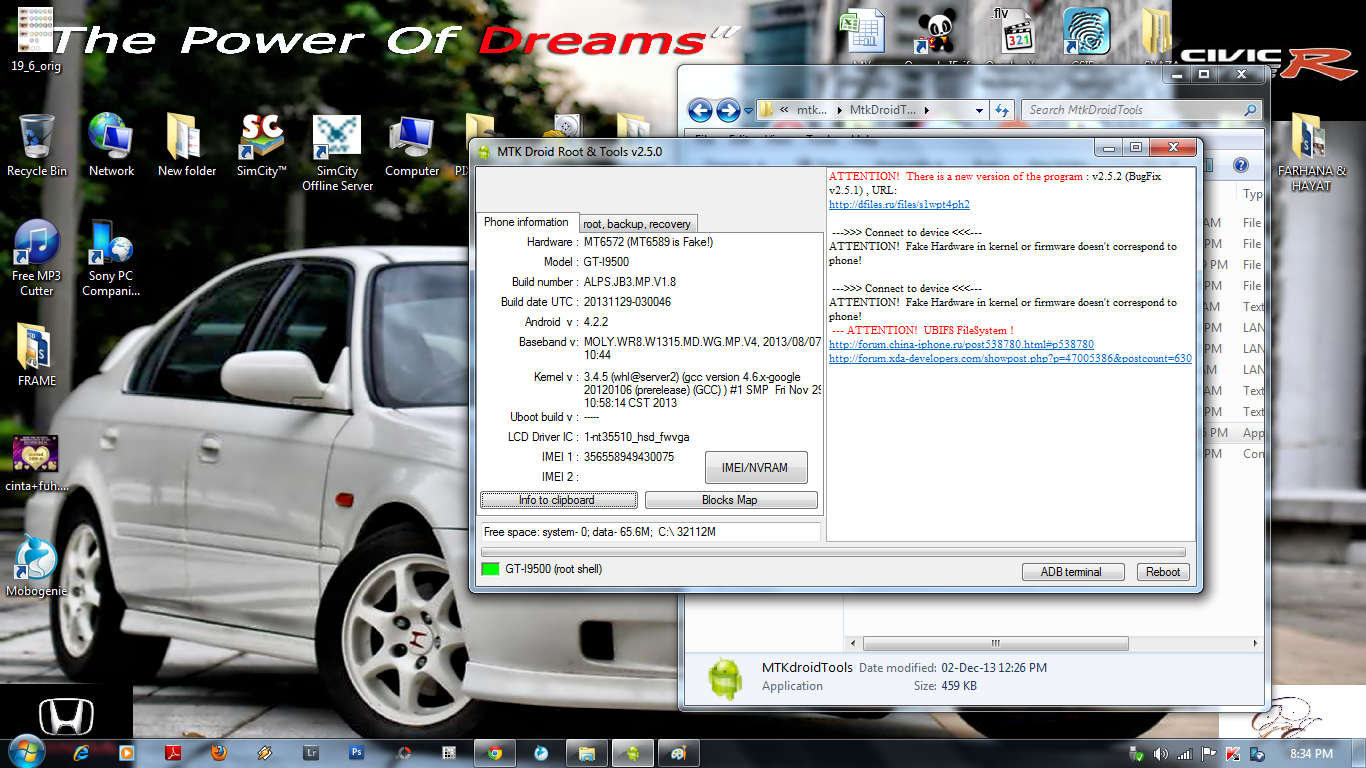The width and height of the screenshot is (1366, 768).
Task: Open Adobe Reader from the taskbar
Action: click(173, 752)
